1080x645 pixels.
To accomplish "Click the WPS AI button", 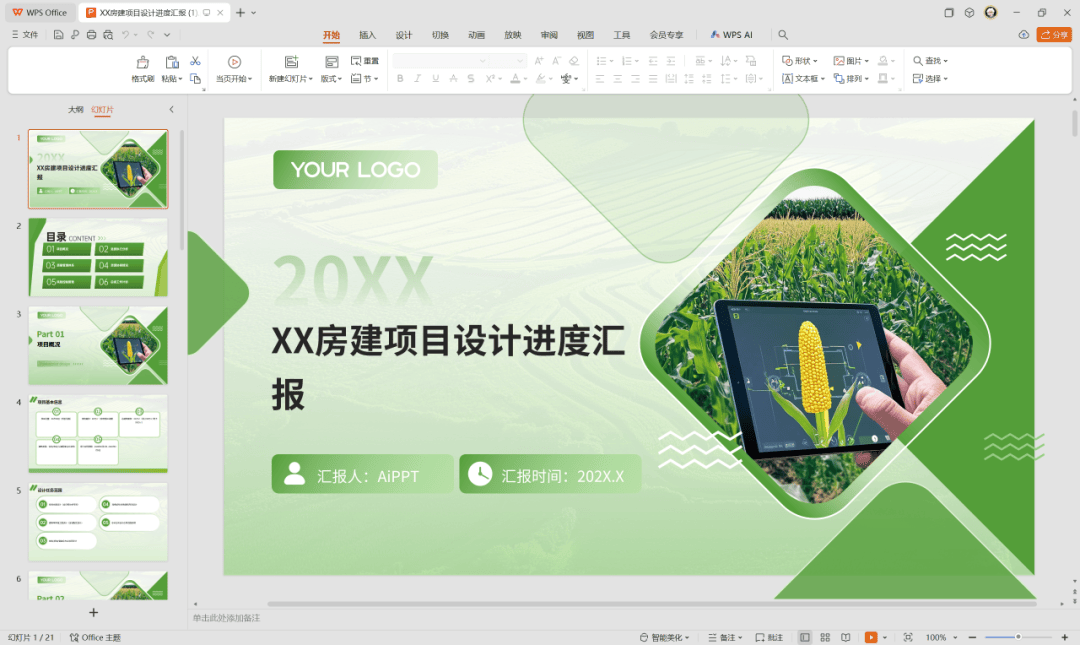I will 731,35.
